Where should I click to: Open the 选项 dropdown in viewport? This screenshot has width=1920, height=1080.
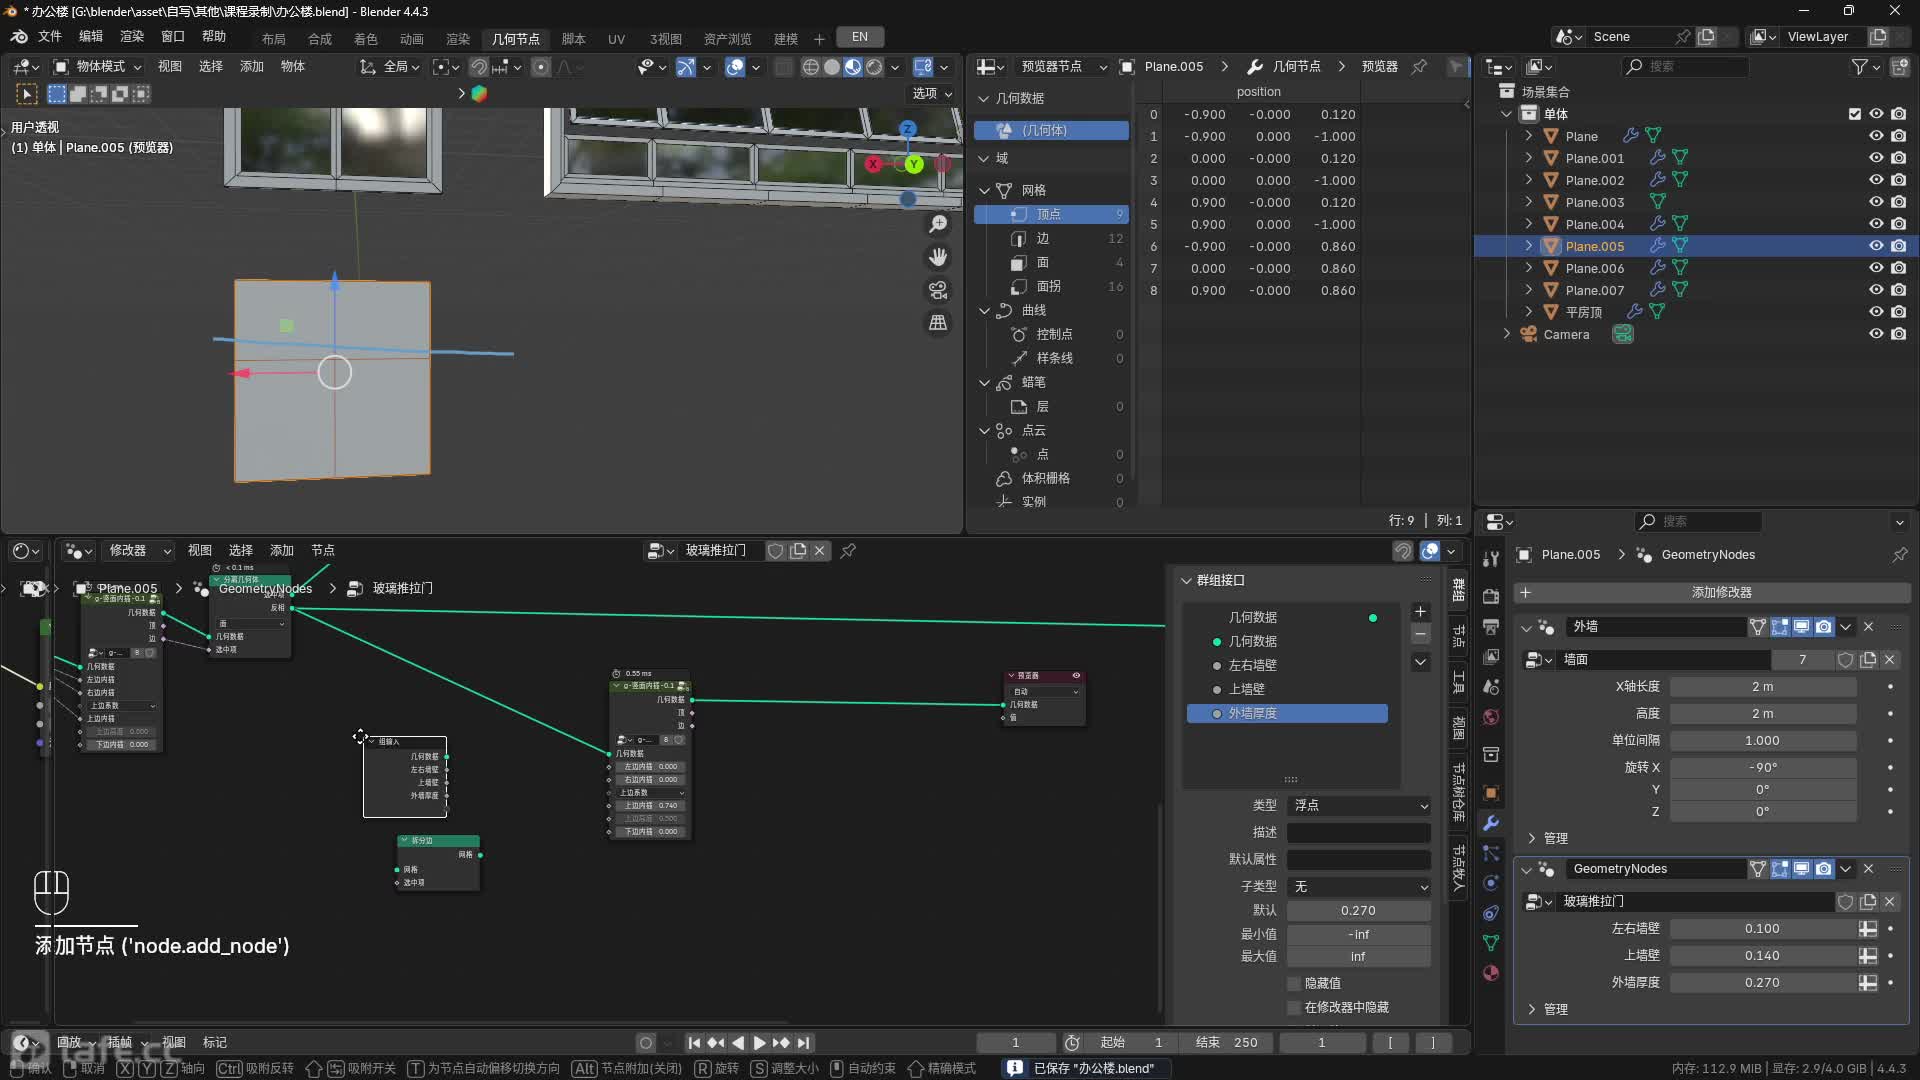pos(931,94)
